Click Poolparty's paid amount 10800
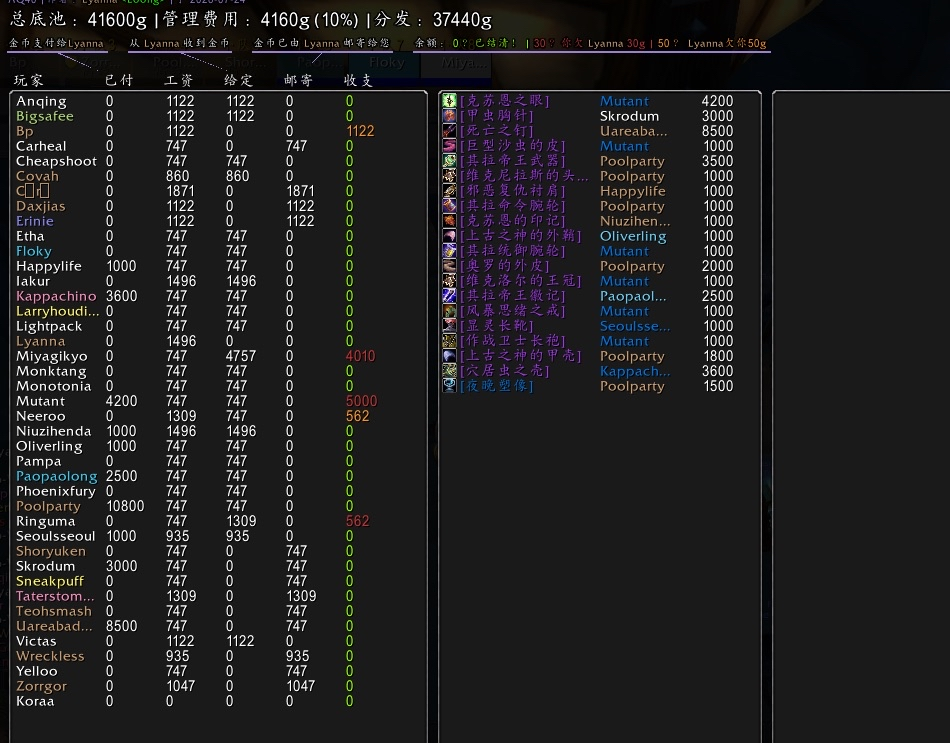The height and width of the screenshot is (743, 950). click(125, 506)
